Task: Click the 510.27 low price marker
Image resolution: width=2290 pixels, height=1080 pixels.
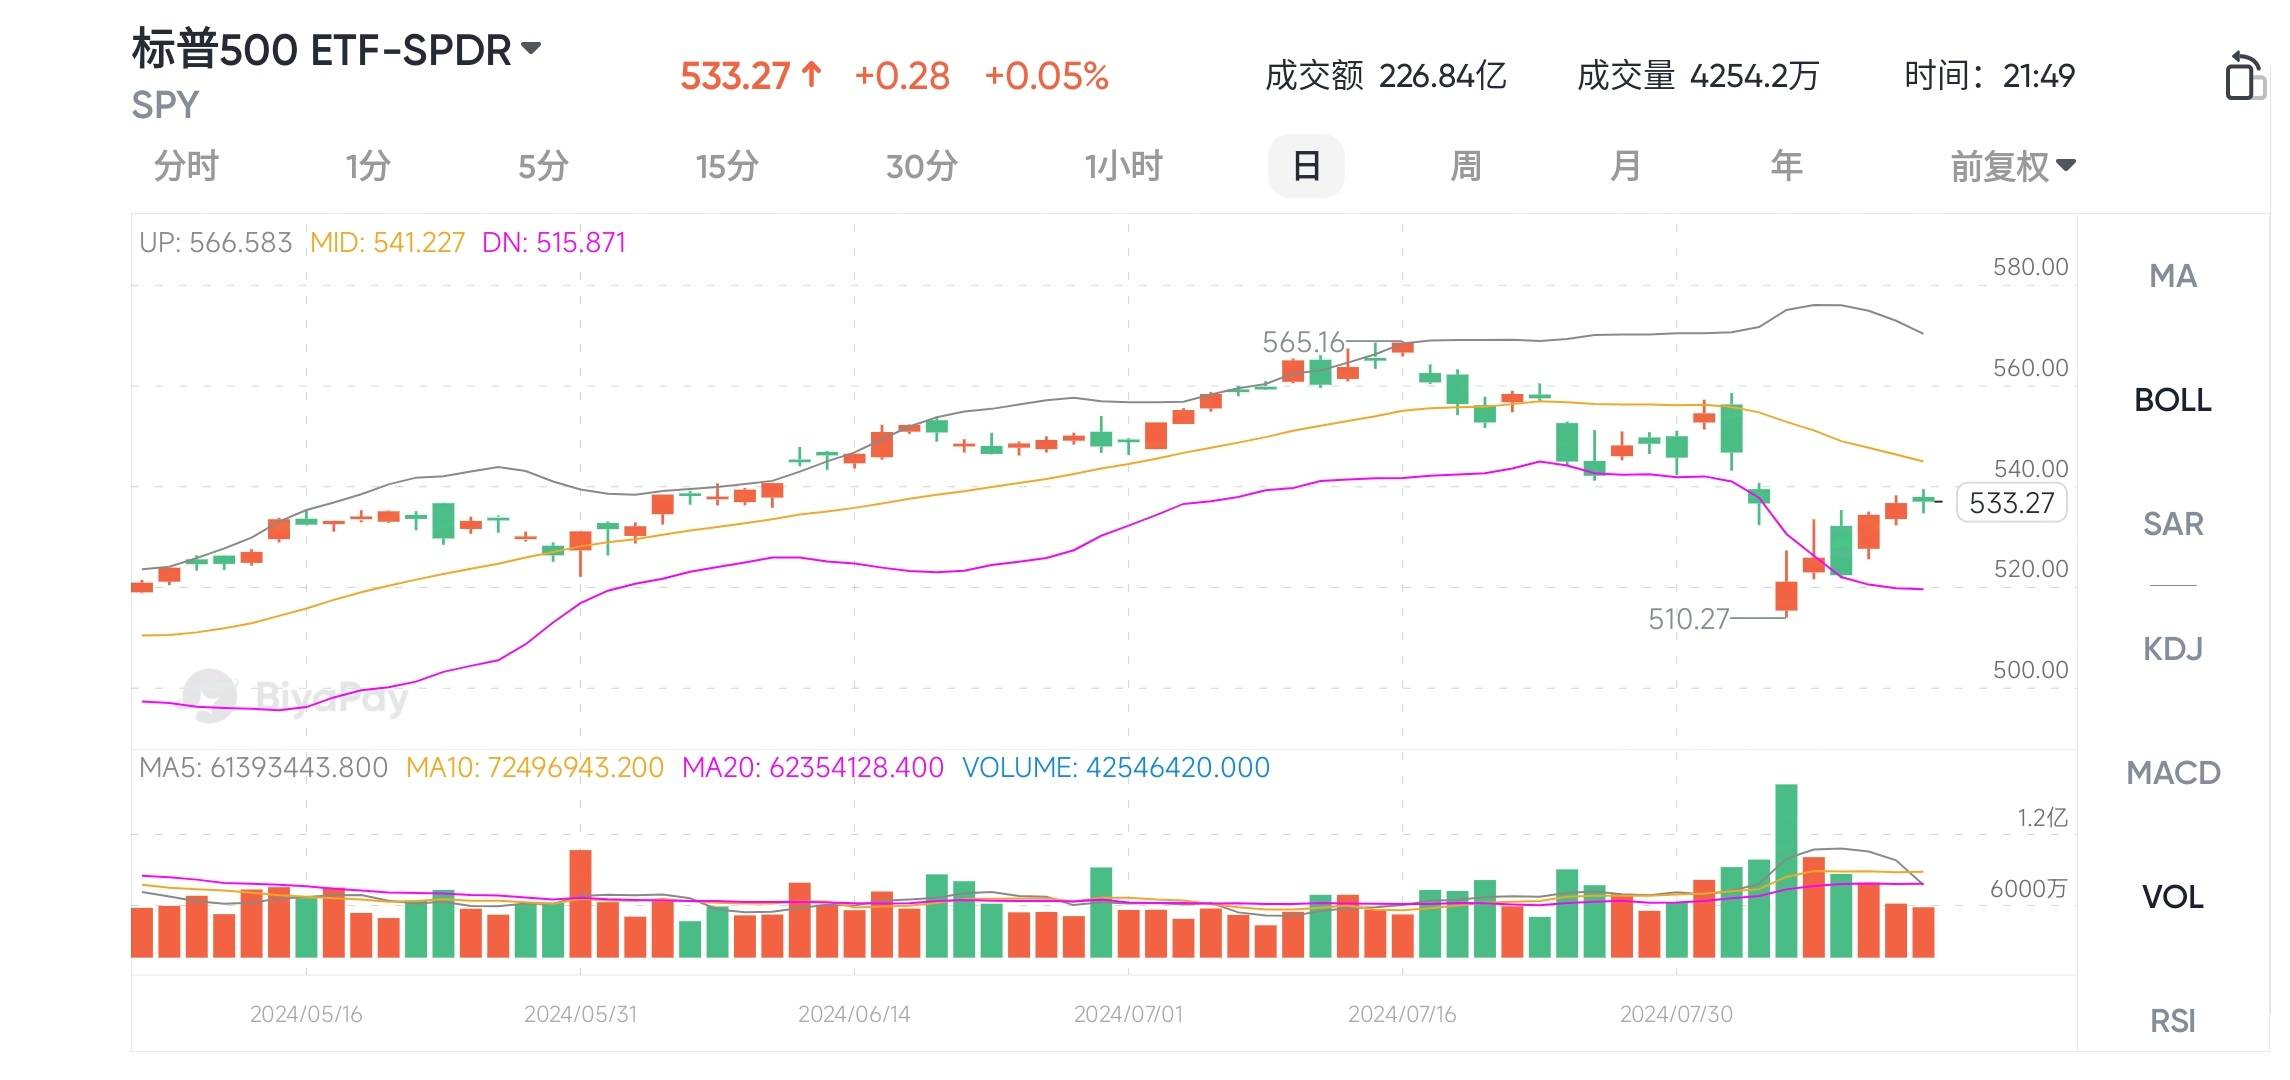Action: [1688, 619]
